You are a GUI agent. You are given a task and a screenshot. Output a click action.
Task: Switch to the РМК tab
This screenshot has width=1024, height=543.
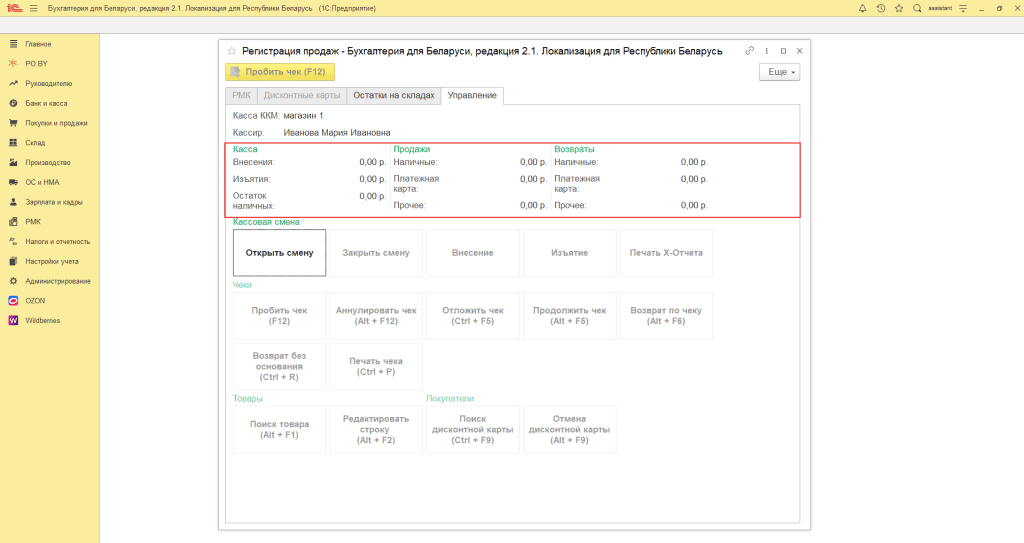click(x=241, y=95)
